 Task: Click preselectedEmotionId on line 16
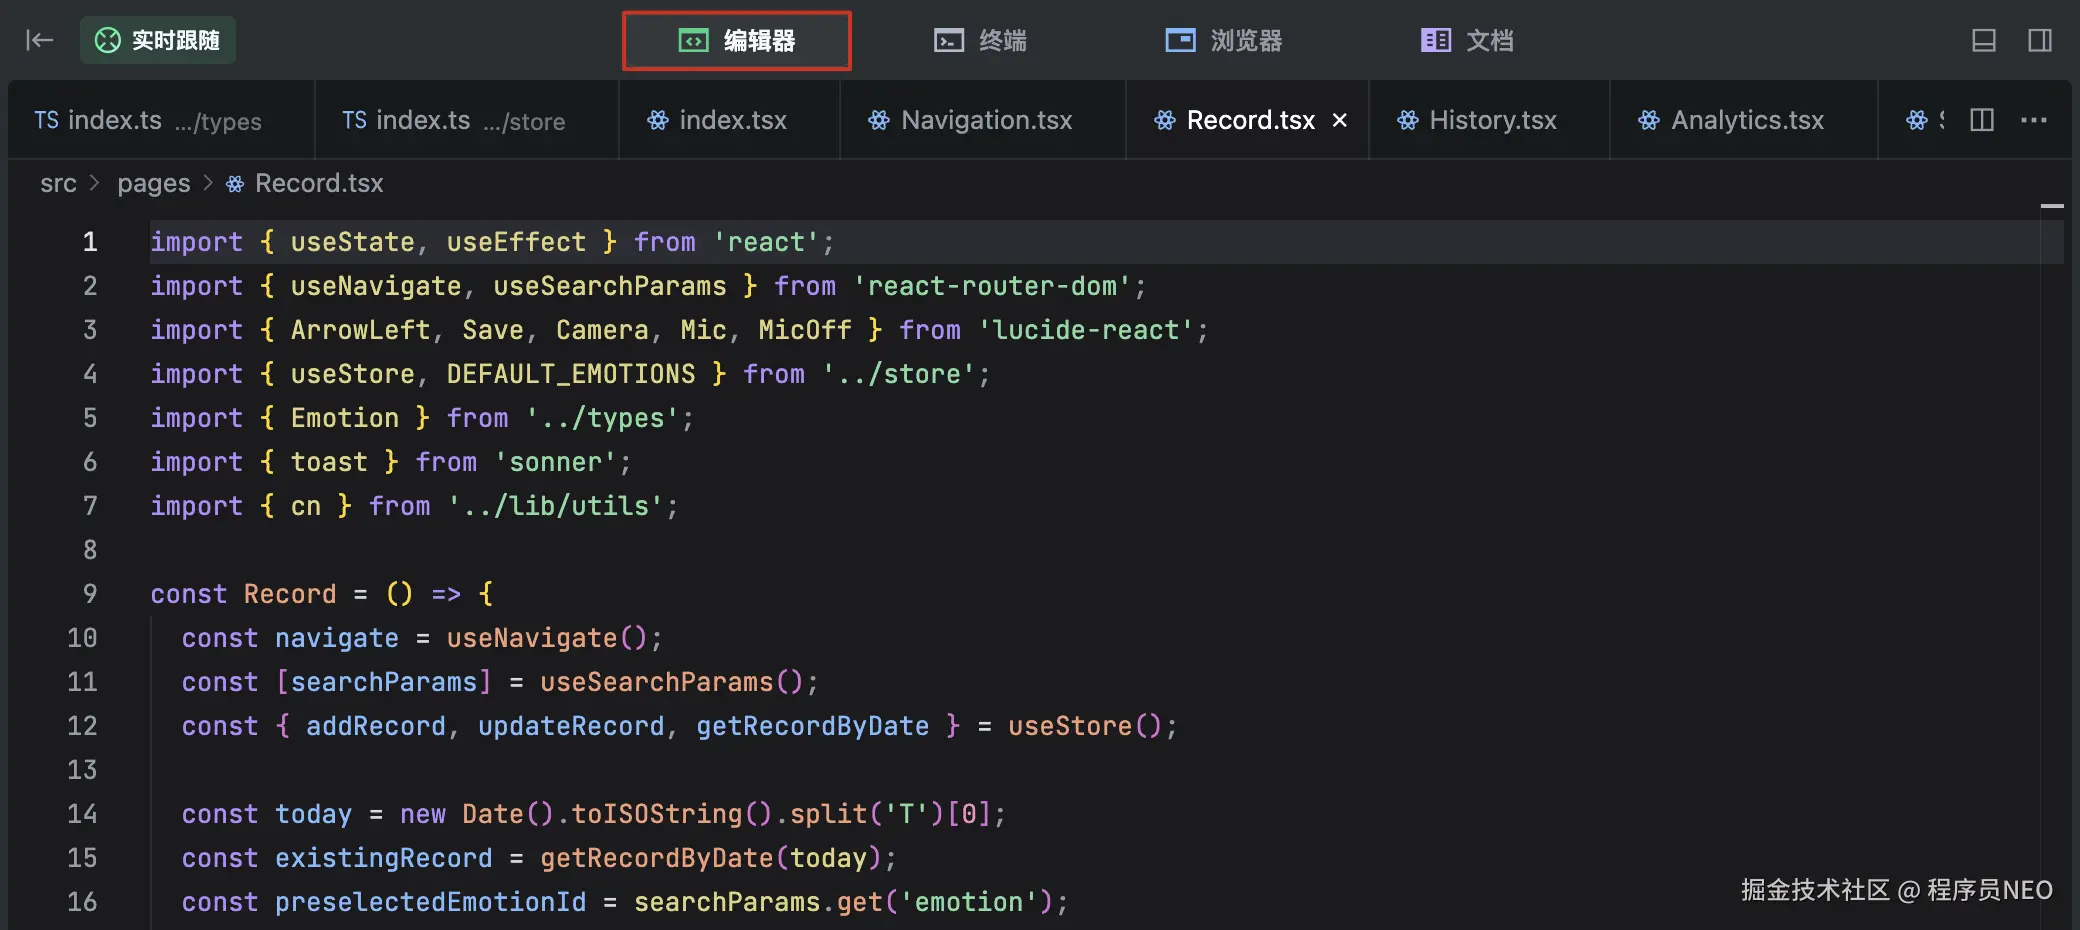(x=431, y=902)
